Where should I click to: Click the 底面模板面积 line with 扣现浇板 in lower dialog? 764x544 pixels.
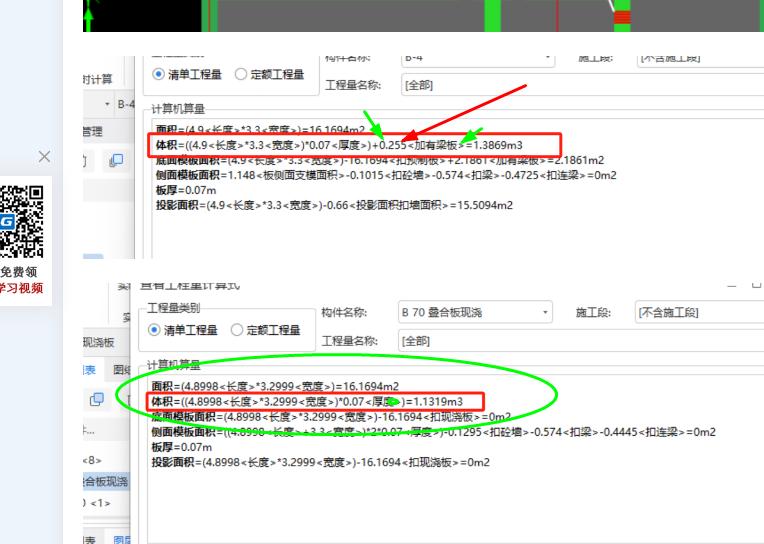click(x=331, y=417)
